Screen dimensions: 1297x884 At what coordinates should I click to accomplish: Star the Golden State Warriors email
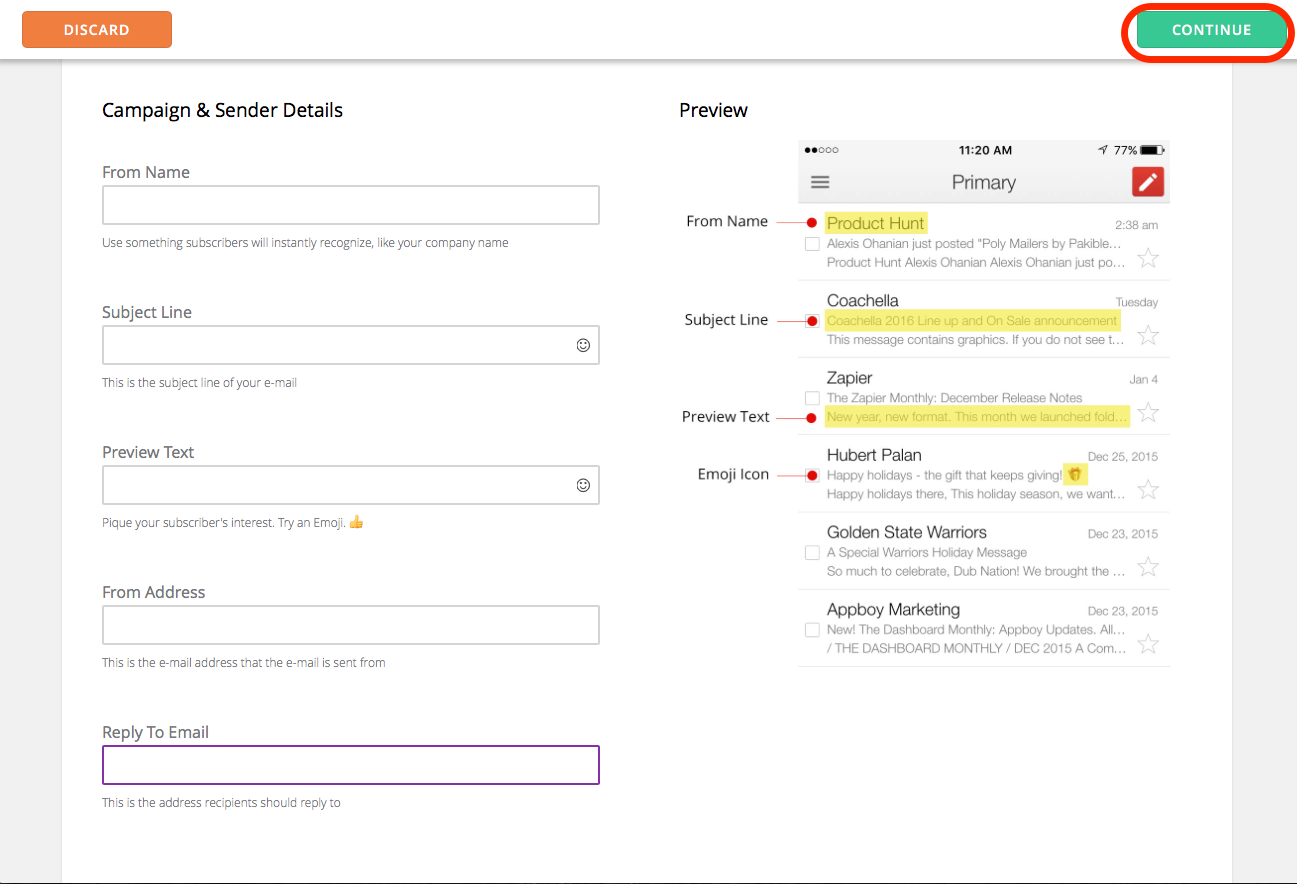tap(1149, 567)
